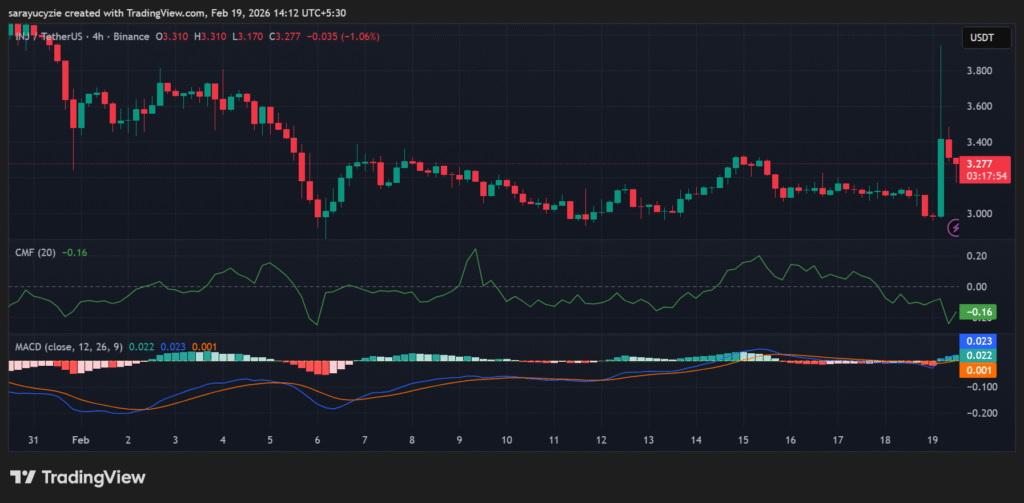Image resolution: width=1024 pixels, height=503 pixels.
Task: Click the TradingView logo icon
Action: (23, 478)
